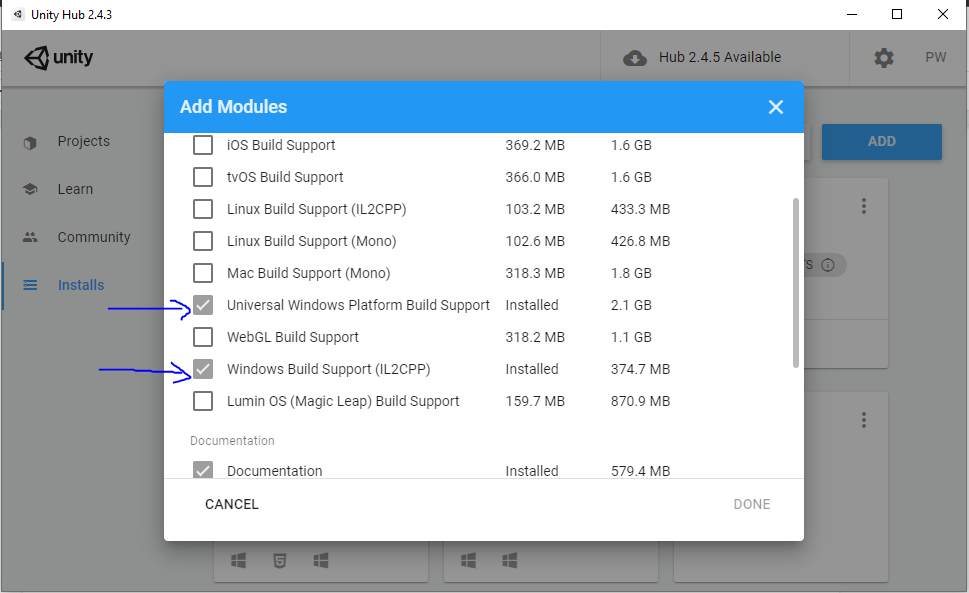This screenshot has width=969, height=593.
Task: Enable tvOS Build Support checkbox
Action: coord(203,177)
